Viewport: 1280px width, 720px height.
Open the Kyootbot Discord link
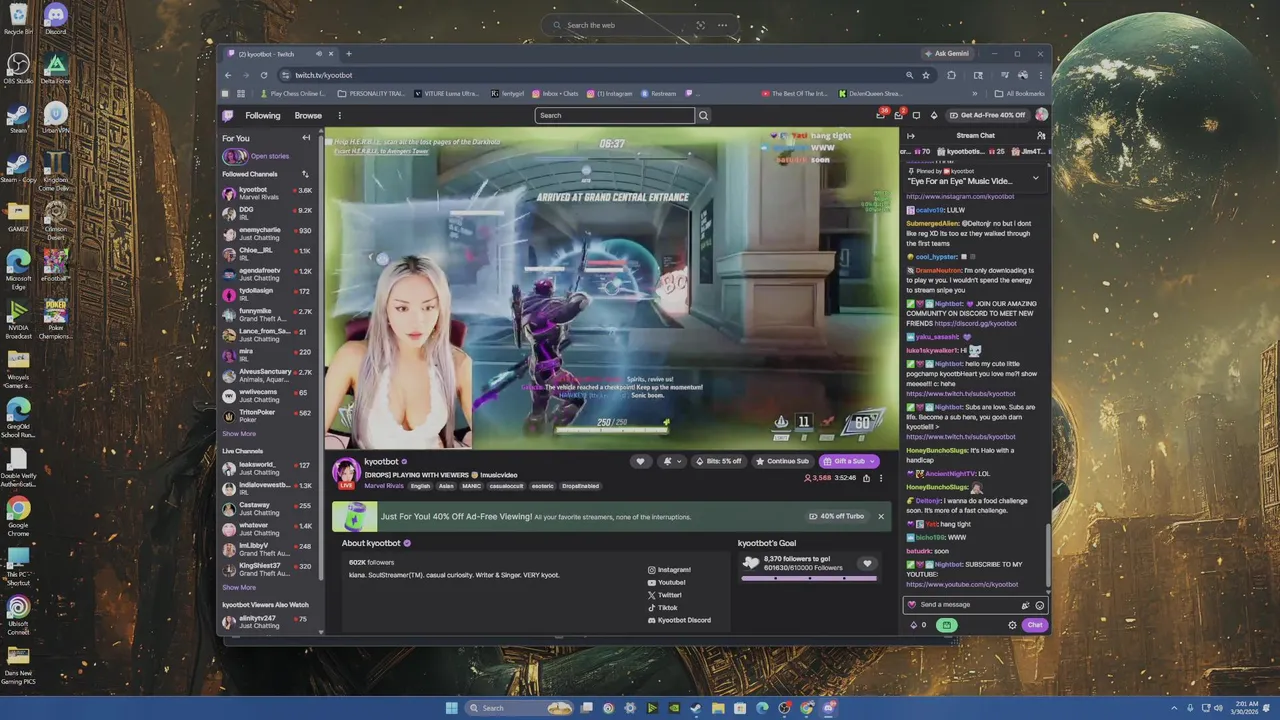[679, 620]
